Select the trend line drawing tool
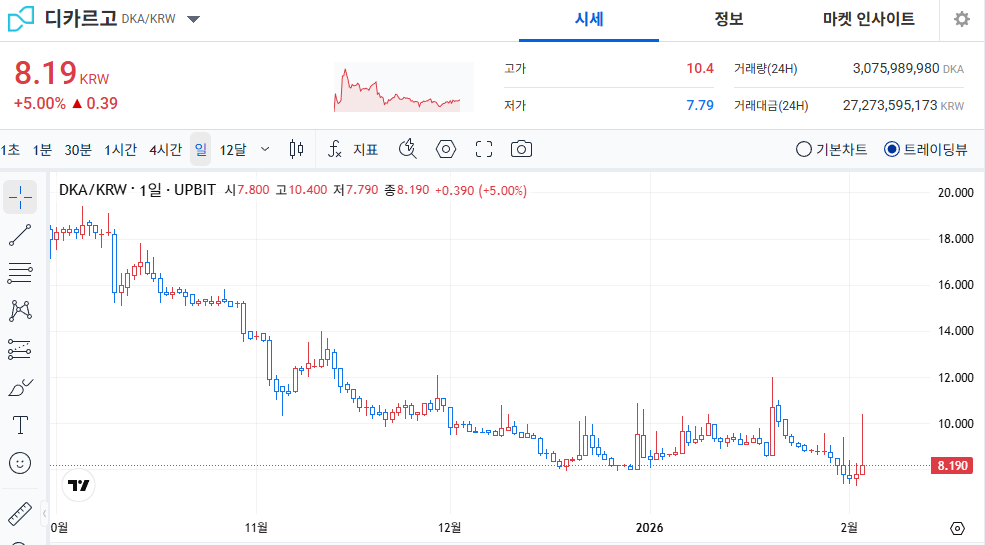This screenshot has height=545, width=985. click(x=20, y=235)
